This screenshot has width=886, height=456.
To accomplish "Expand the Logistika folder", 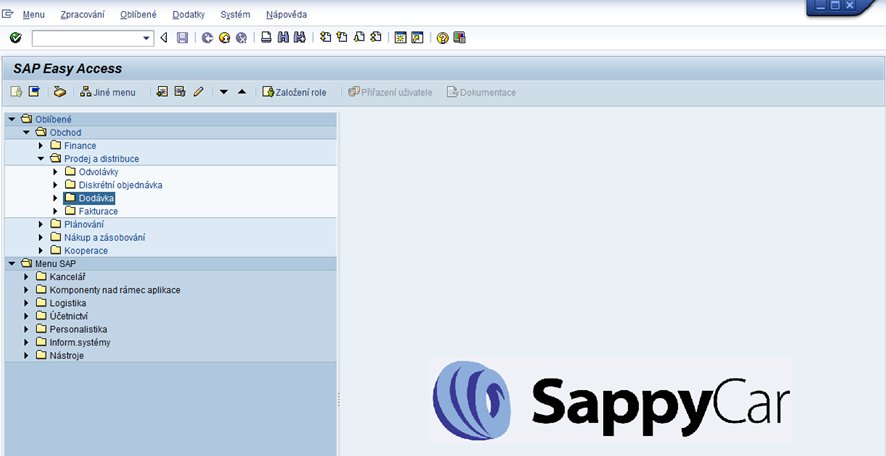I will click(26, 303).
